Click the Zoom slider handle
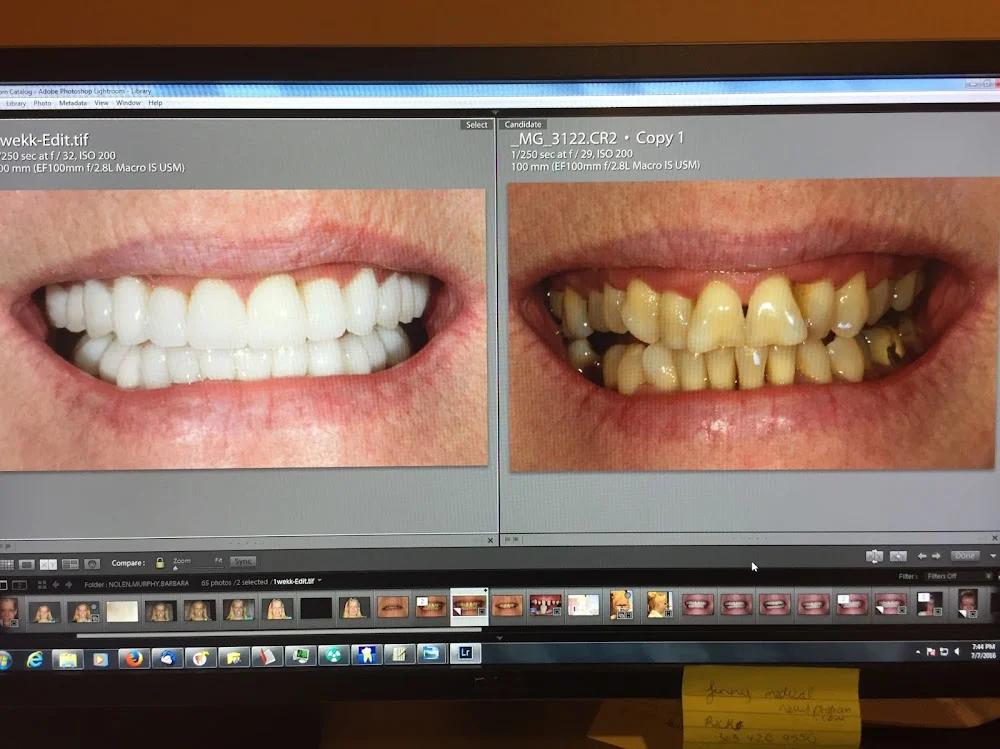Screen dimensions: 1000x749 point(175,568)
